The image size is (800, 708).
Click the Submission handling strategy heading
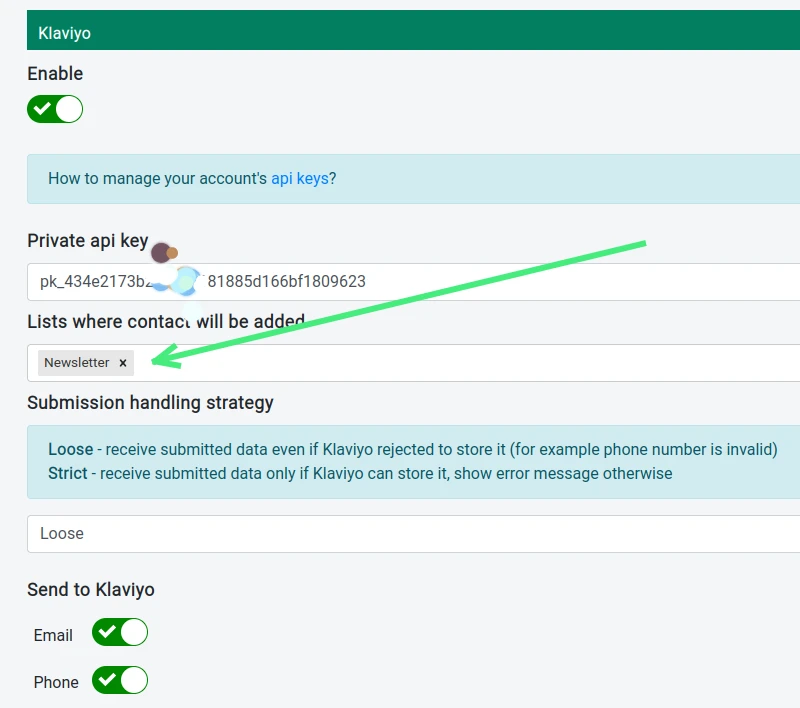pyautogui.click(x=150, y=402)
